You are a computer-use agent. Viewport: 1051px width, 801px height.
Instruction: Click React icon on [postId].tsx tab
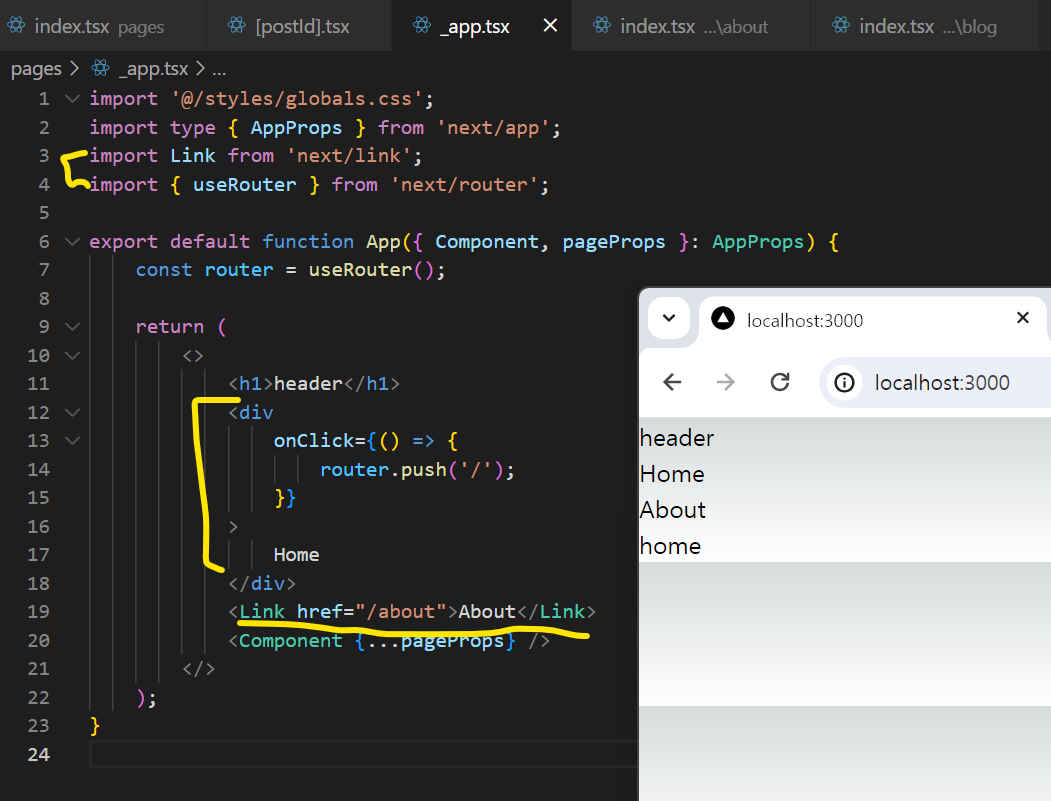coord(237,25)
